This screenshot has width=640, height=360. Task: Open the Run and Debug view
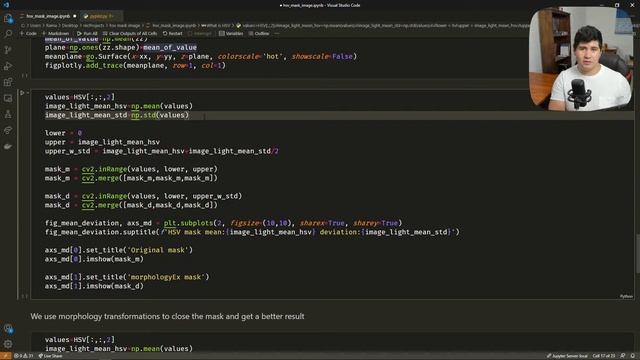8,66
